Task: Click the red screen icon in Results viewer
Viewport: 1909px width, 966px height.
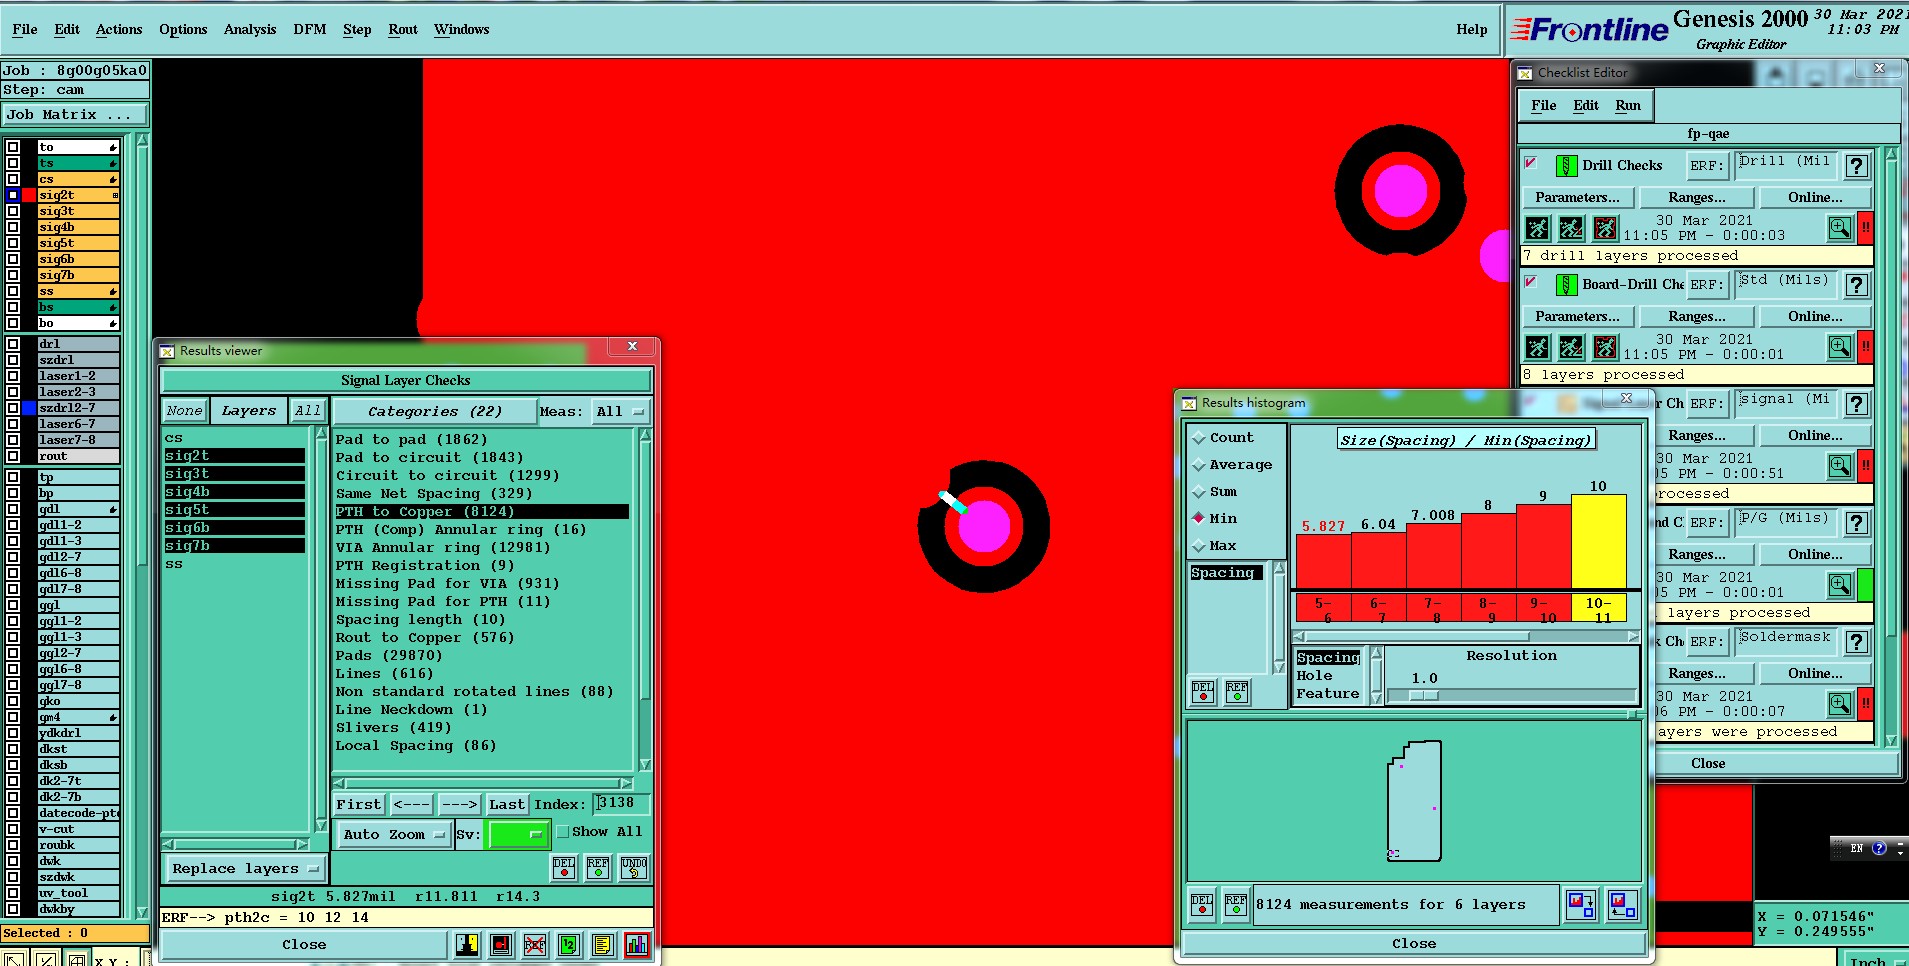Action: tap(501, 944)
